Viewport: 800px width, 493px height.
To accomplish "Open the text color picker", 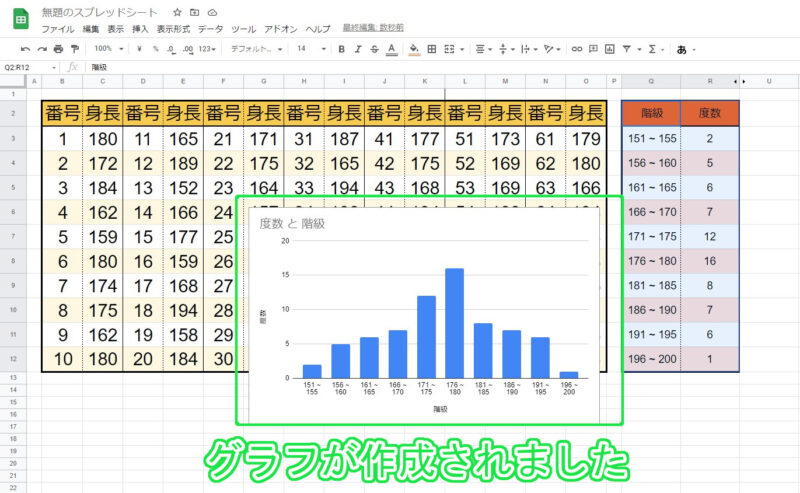I will 391,49.
